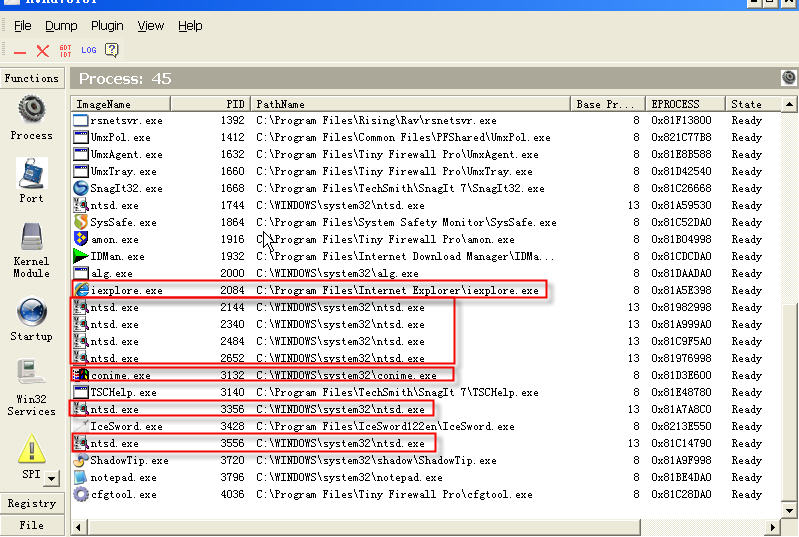Select the ntsd.exe row with PID 2652

425,358
